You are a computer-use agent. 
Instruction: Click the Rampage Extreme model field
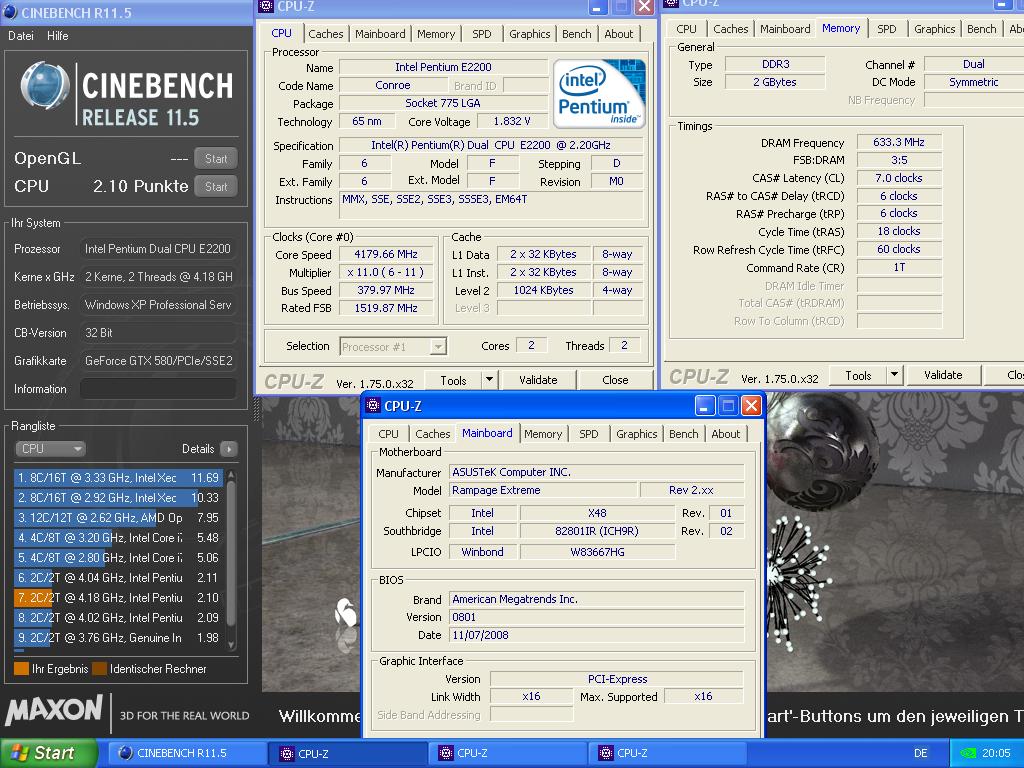point(543,490)
